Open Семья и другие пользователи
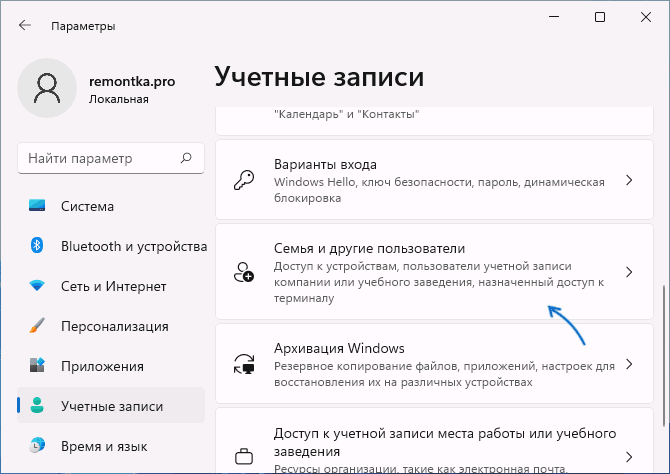The width and height of the screenshot is (670, 474). [434, 272]
